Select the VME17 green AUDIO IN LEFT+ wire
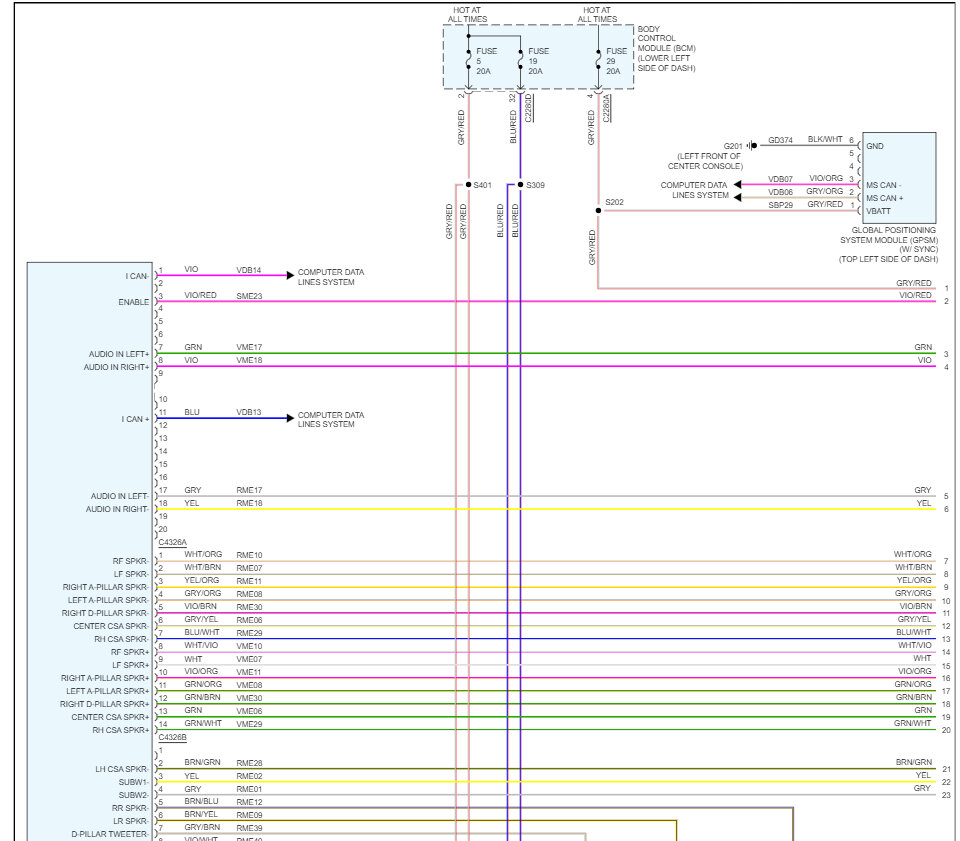The width and height of the screenshot is (960, 841). (x=545, y=353)
